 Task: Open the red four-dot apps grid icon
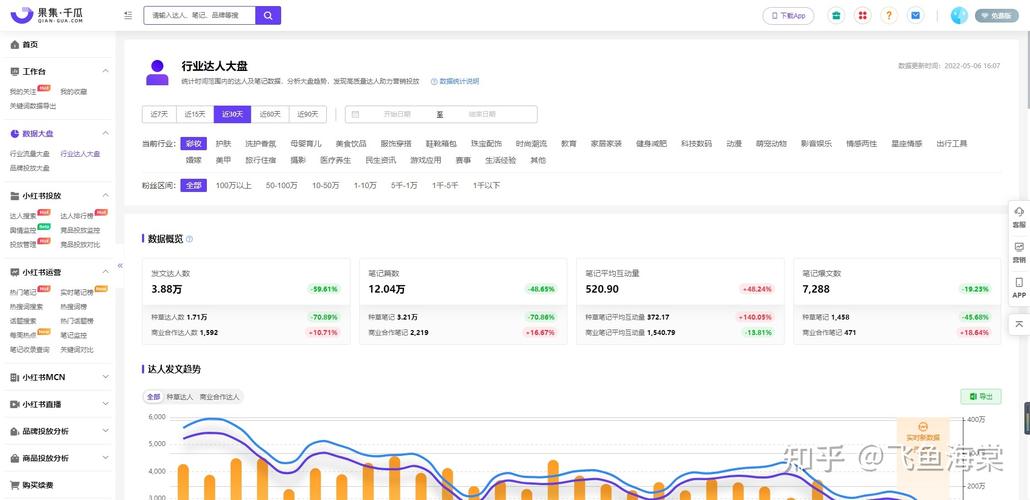(862, 16)
